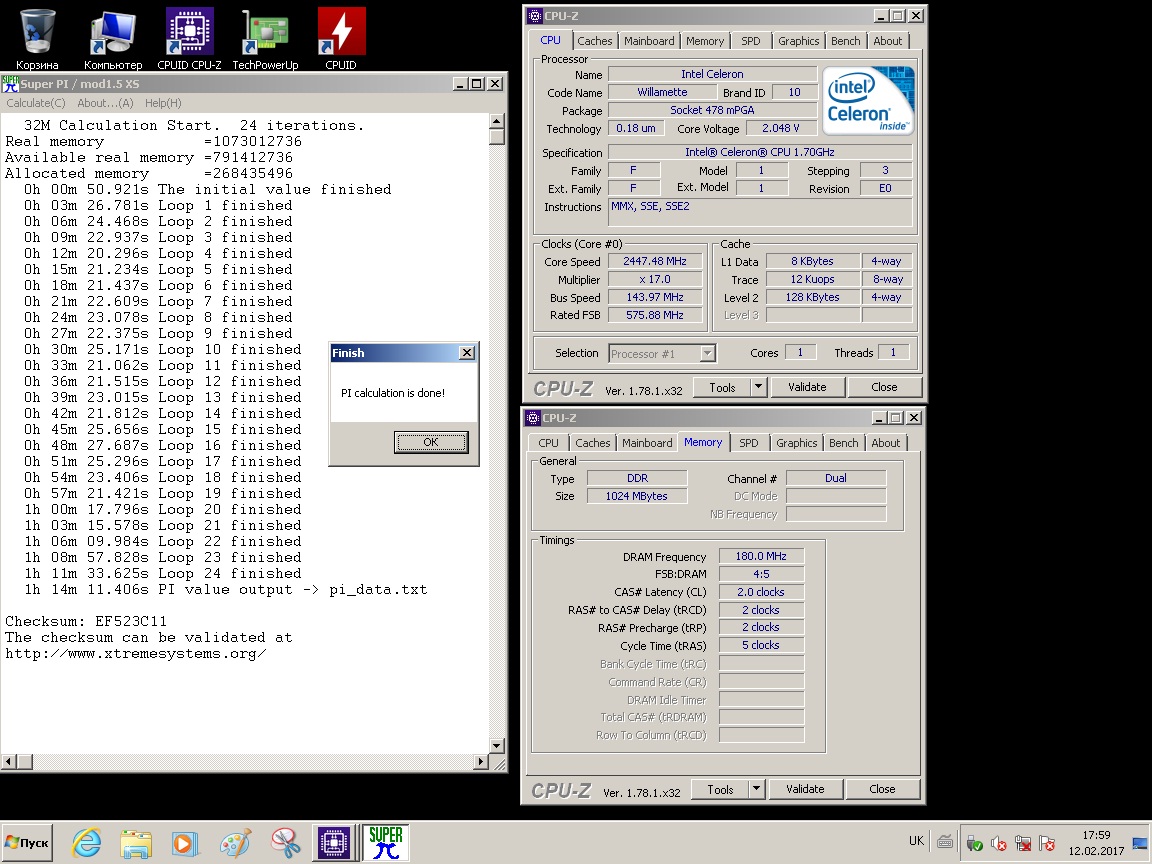Switch to Bench tab in upper CPU-Z

[x=845, y=41]
